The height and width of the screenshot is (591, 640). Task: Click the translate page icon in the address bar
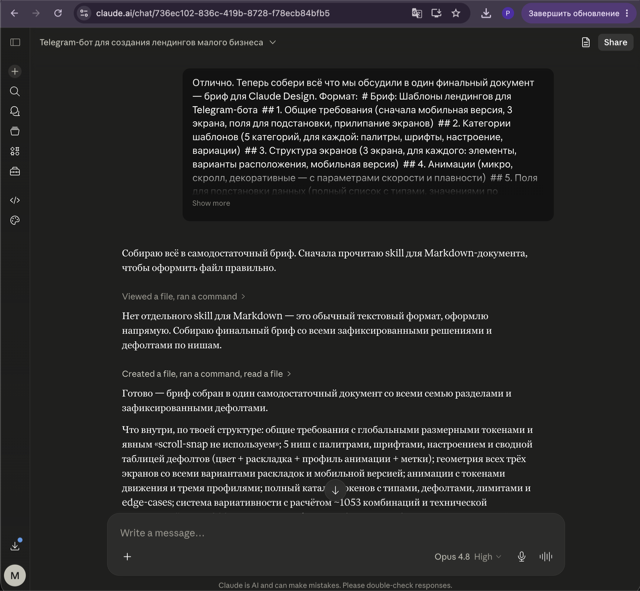(416, 13)
